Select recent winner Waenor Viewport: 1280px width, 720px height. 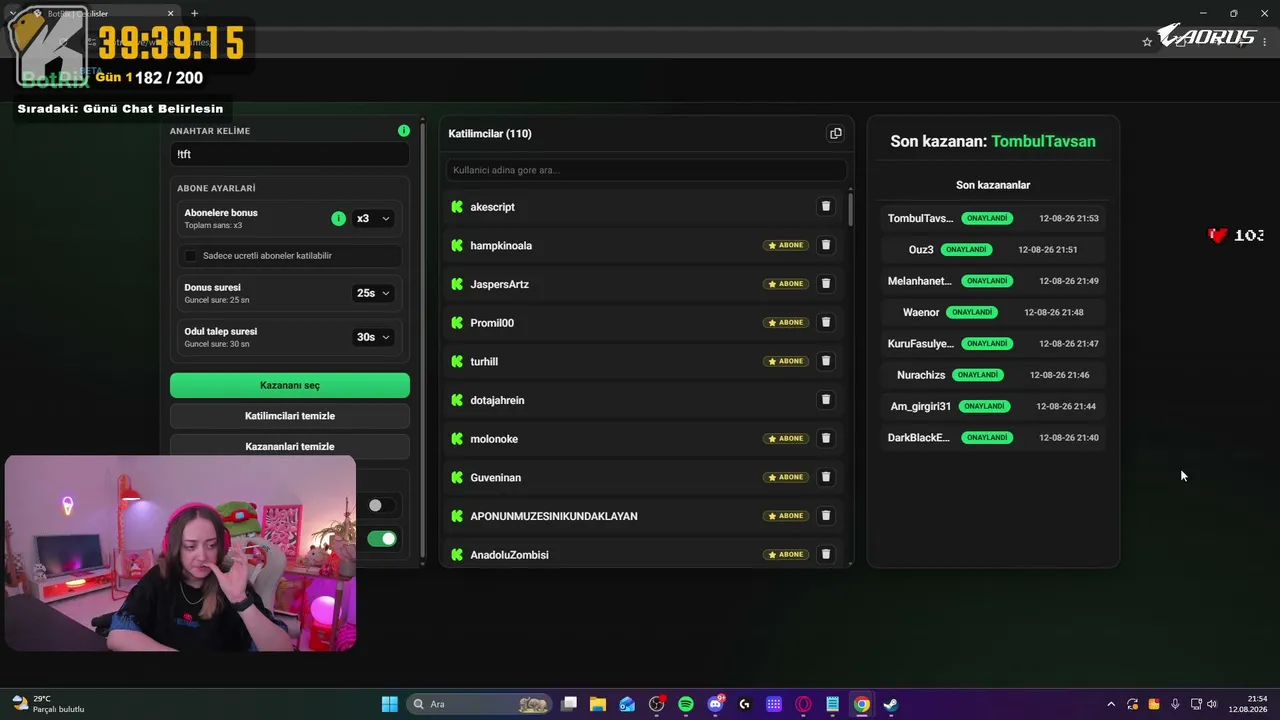[921, 312]
